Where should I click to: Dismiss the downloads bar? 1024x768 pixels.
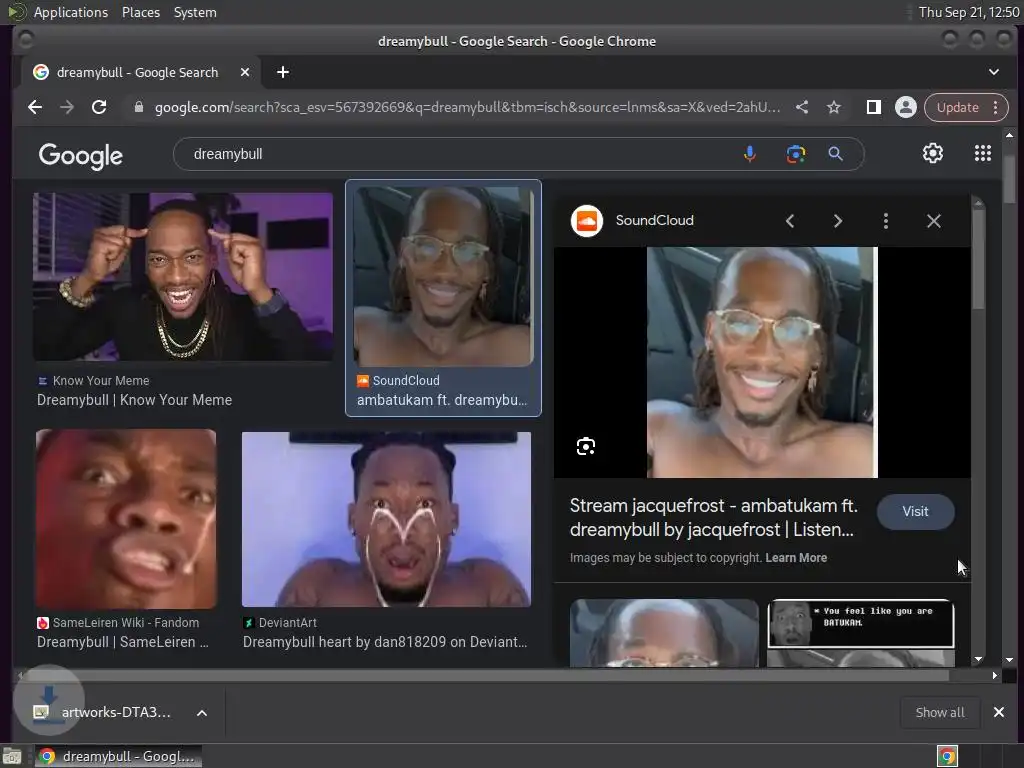click(x=999, y=712)
